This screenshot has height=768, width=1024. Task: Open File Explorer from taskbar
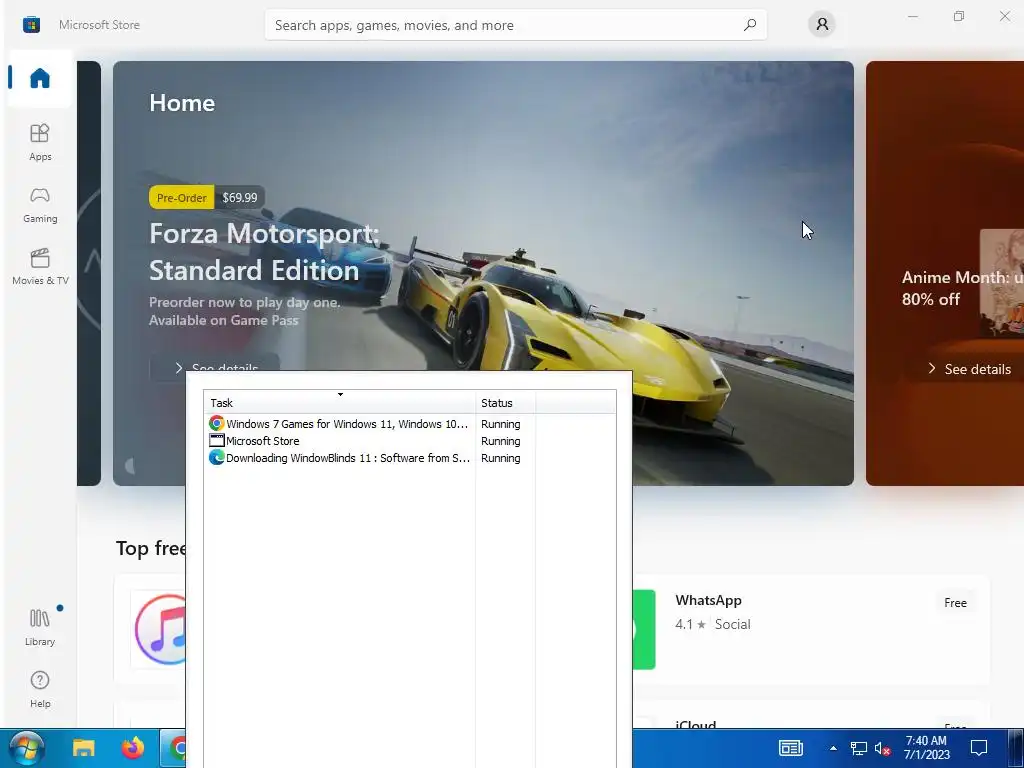point(84,748)
